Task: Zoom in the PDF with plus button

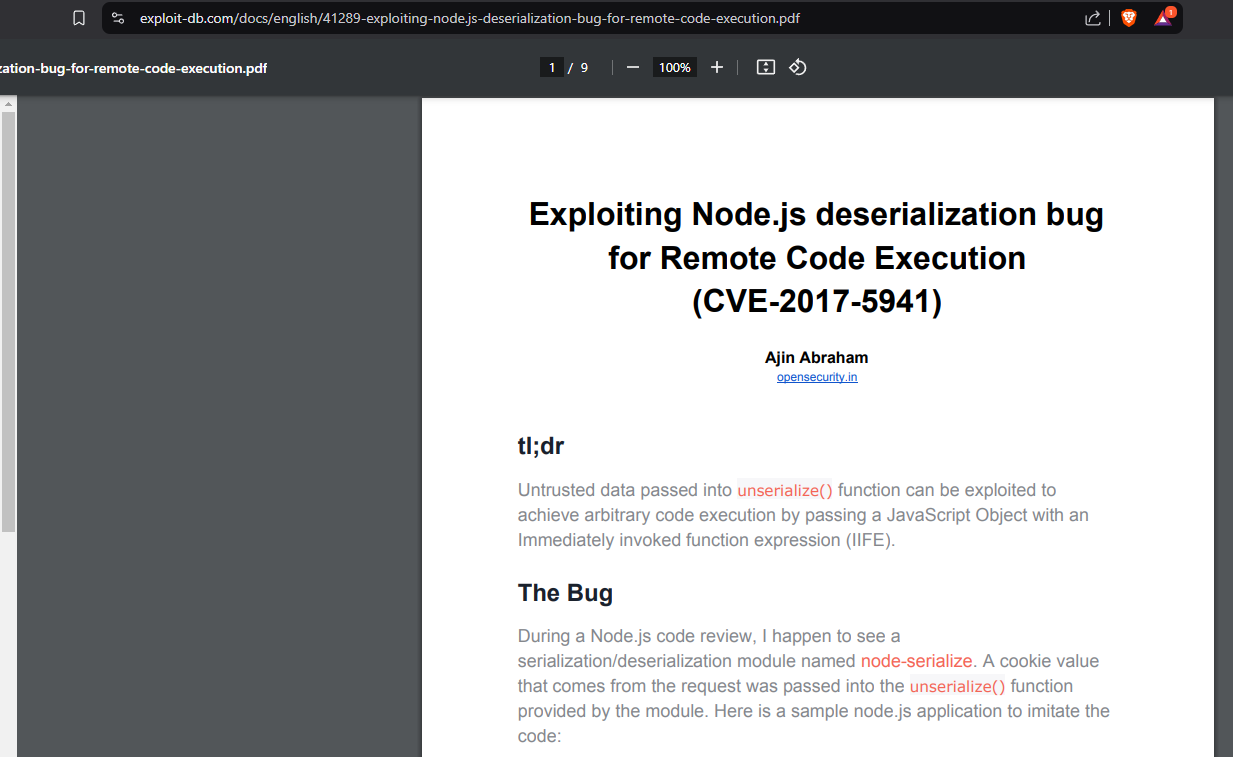Action: click(716, 67)
